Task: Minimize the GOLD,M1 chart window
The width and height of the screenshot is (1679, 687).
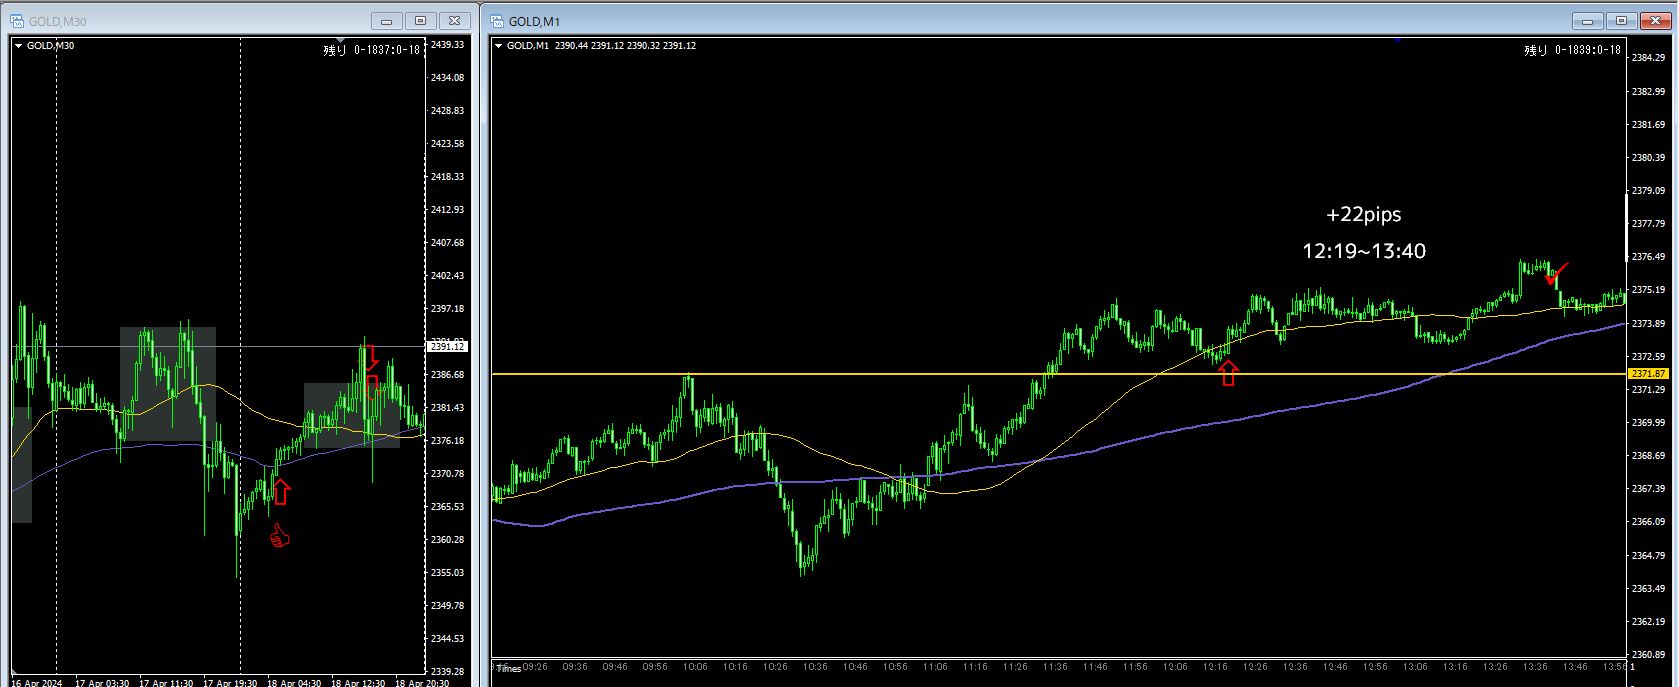Action: tap(1588, 20)
